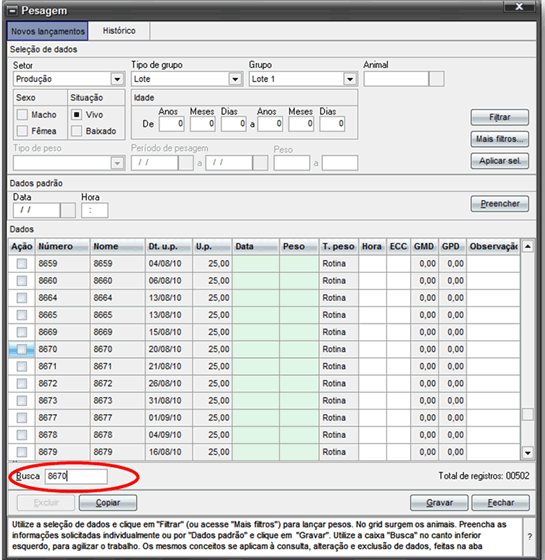Click the help question mark icon
Viewport: 545px width, 560px height.
pyautogui.click(x=530, y=536)
